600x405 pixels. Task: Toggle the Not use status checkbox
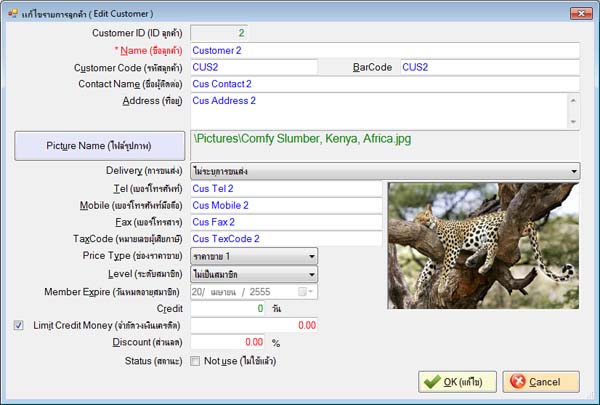[195, 361]
